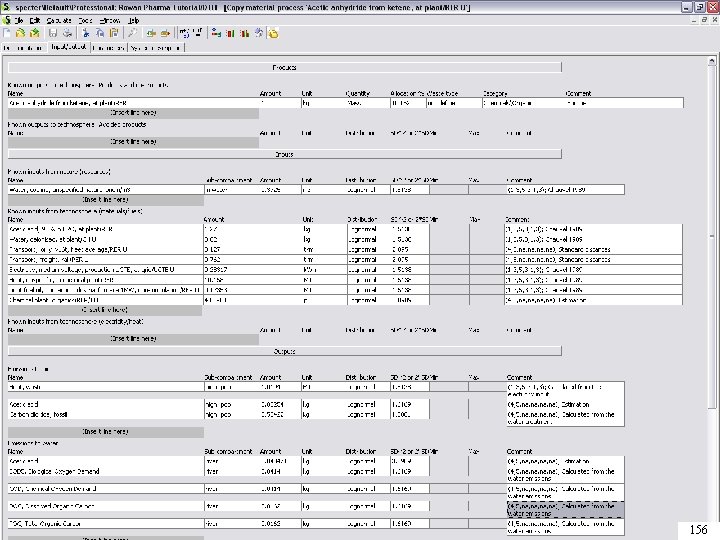Open the System description tab
The height and width of the screenshot is (540, 720).
coord(156,47)
